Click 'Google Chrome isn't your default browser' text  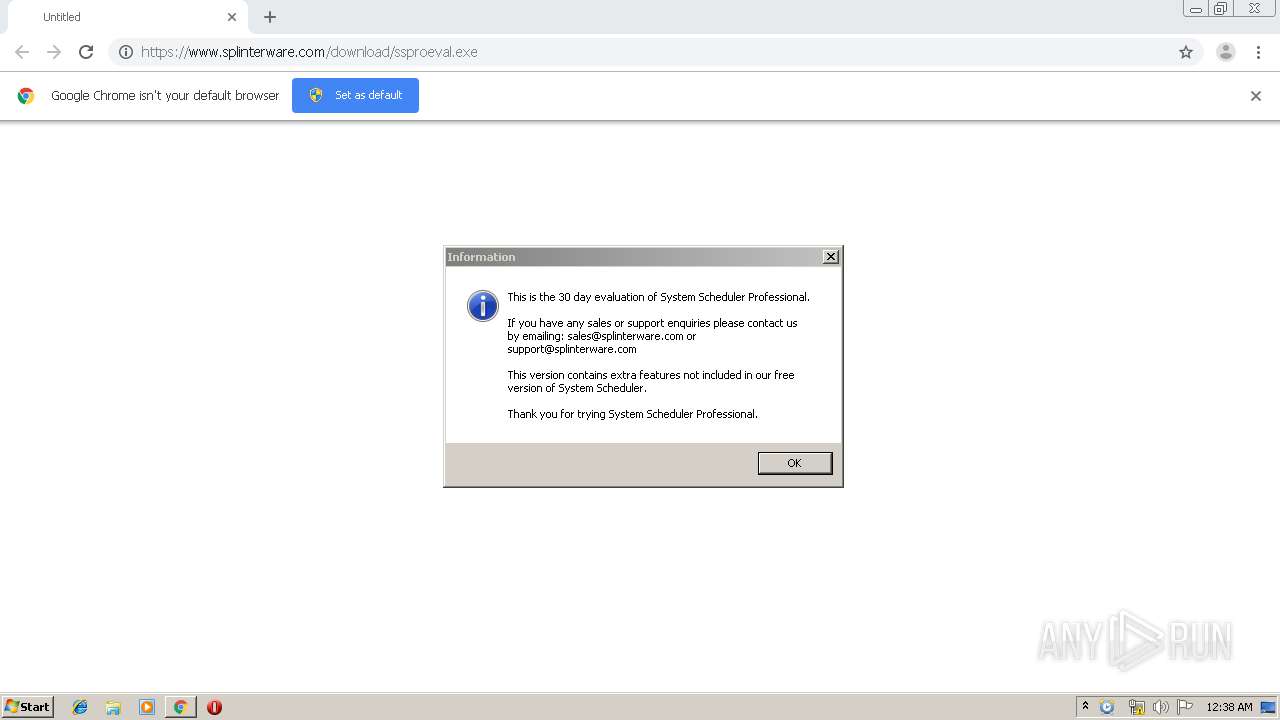tap(165, 96)
